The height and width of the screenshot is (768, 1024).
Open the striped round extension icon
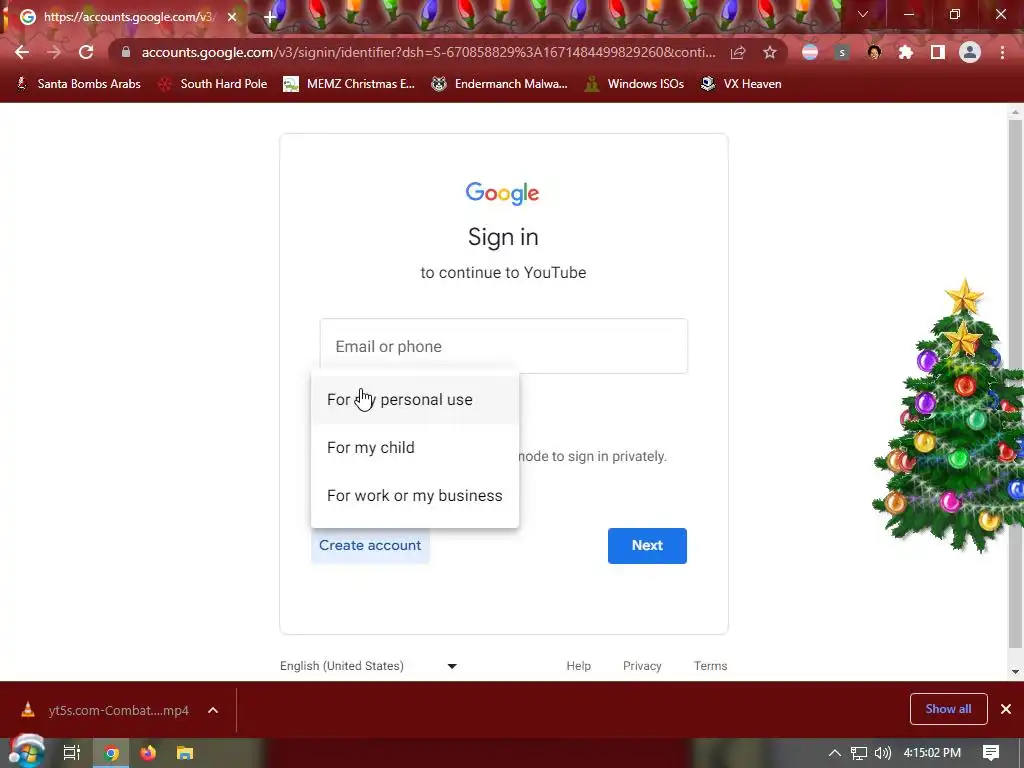pos(810,52)
